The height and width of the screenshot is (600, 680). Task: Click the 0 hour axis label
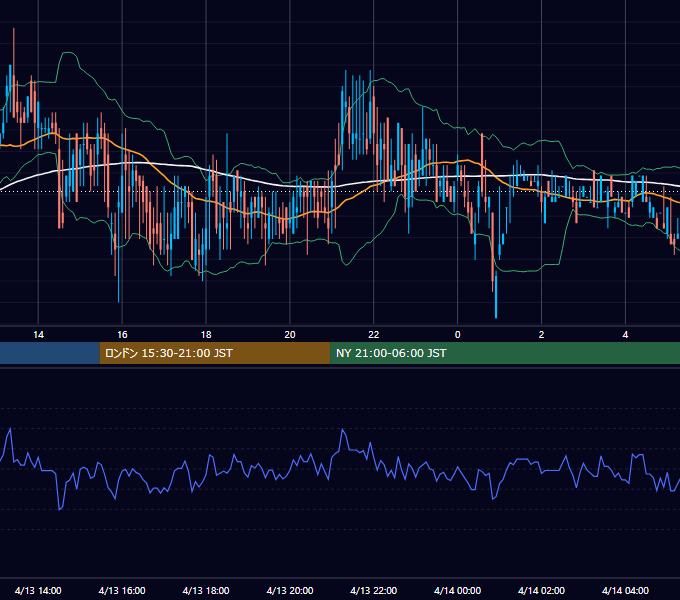click(458, 335)
